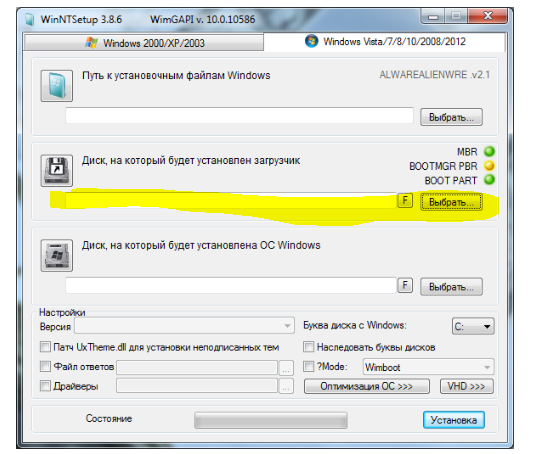Viewport: 552px width, 454px height.
Task: Click the green BOOT PART status indicator
Action: coord(489,180)
